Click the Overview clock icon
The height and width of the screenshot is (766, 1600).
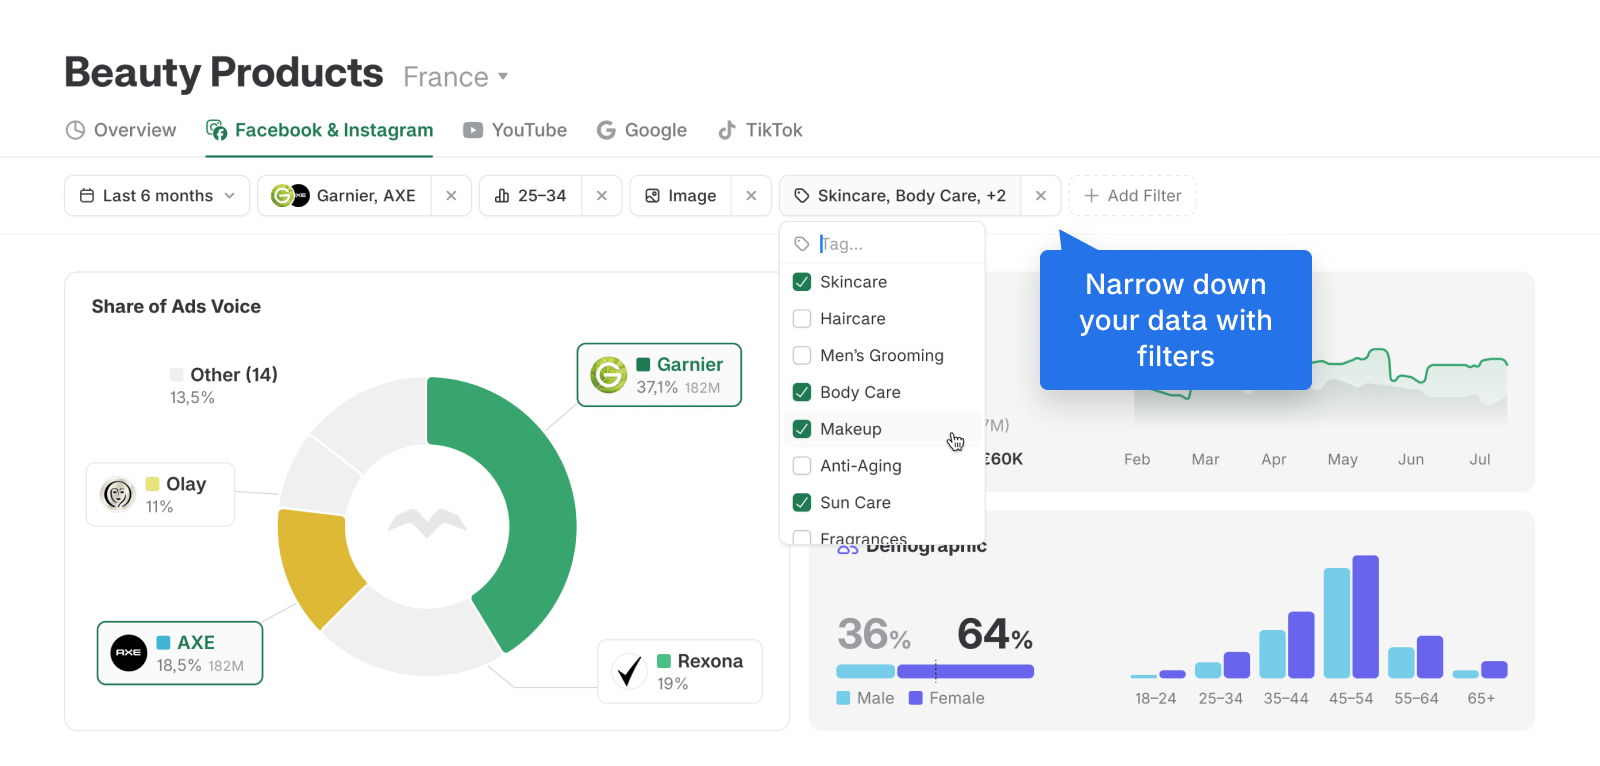click(75, 130)
